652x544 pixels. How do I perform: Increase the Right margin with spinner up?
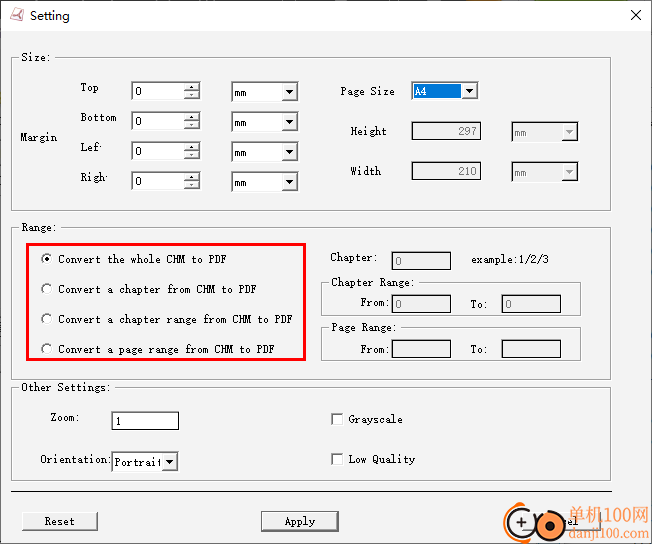point(192,176)
